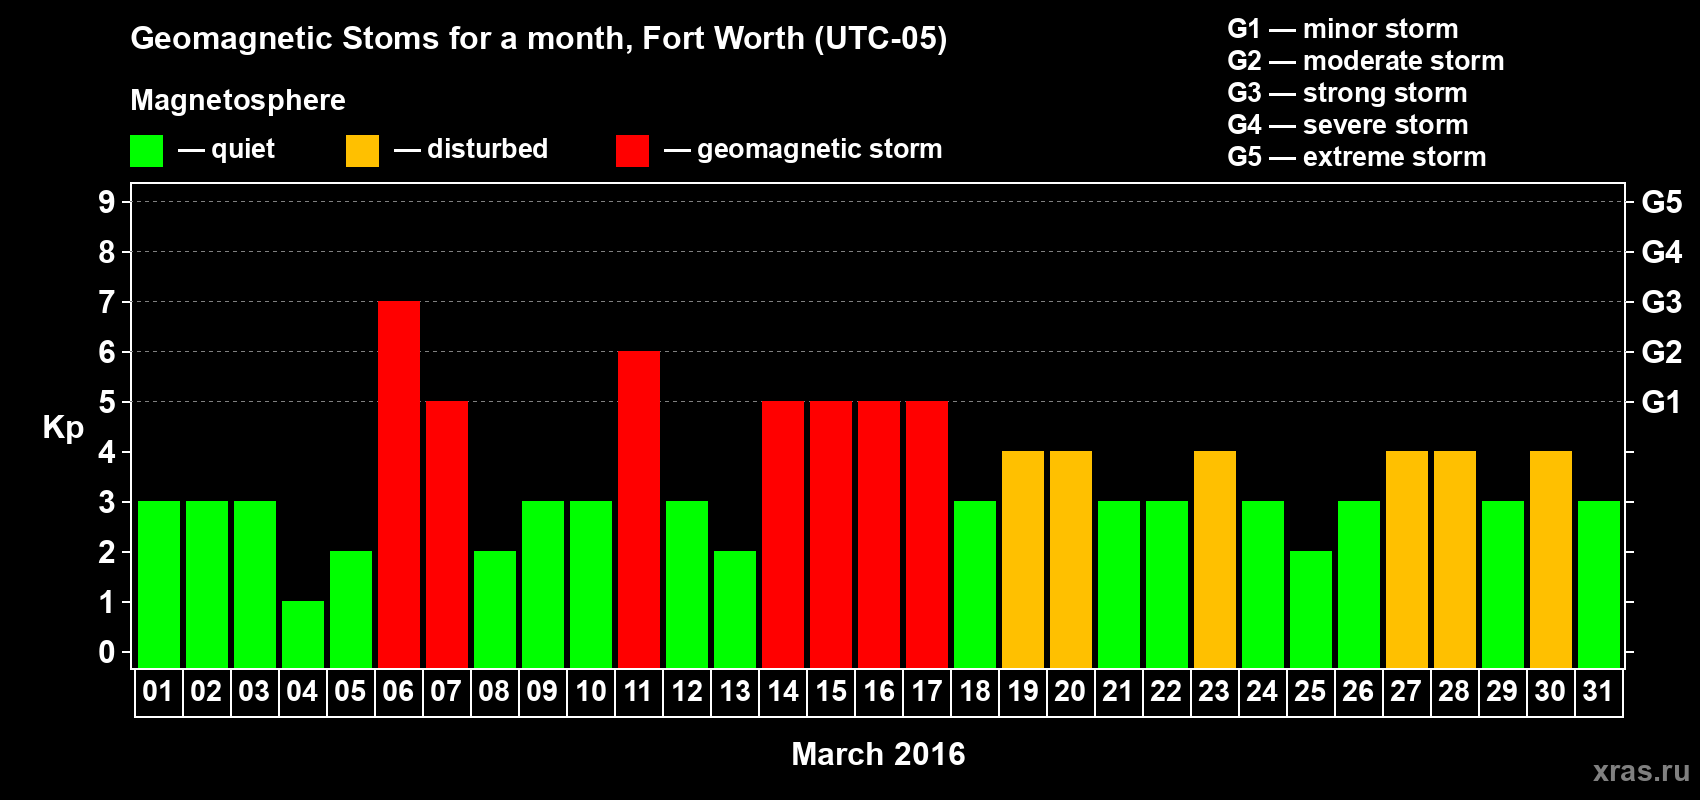Viewport: 1700px width, 800px height.
Task: Click the Kp axis value 9
Action: coord(107,202)
